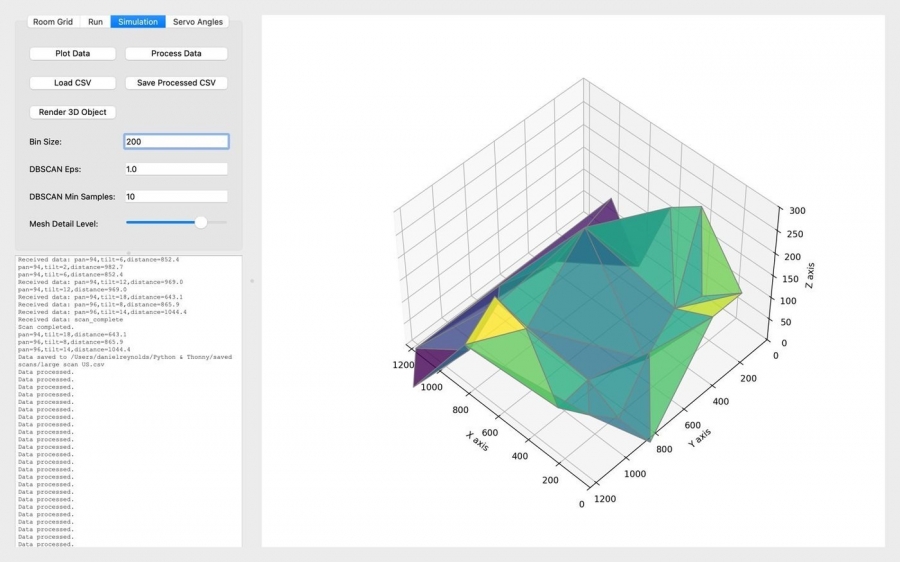Click the Z axis label on plot

[809, 276]
